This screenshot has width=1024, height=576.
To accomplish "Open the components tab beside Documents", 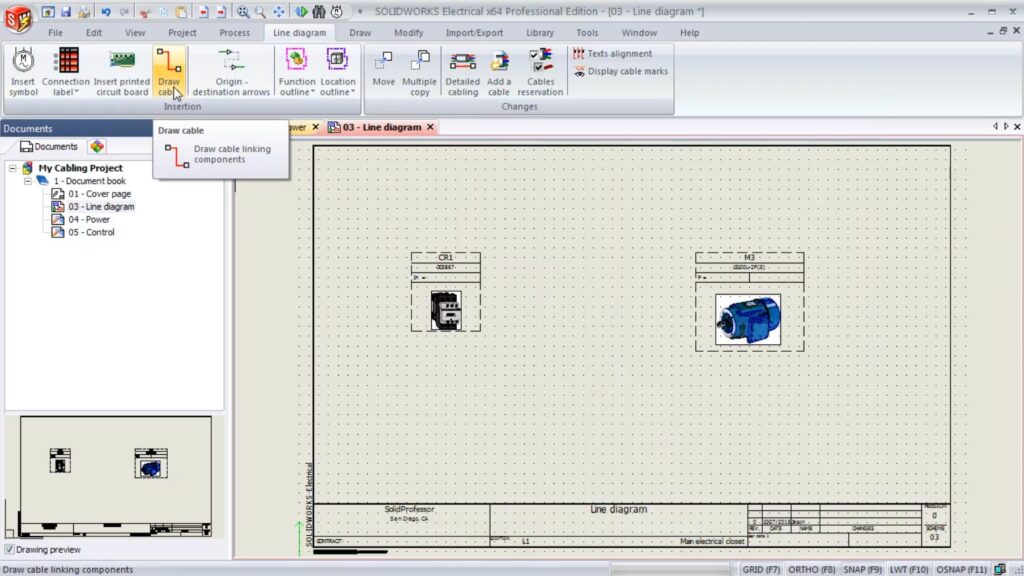I will (97, 147).
